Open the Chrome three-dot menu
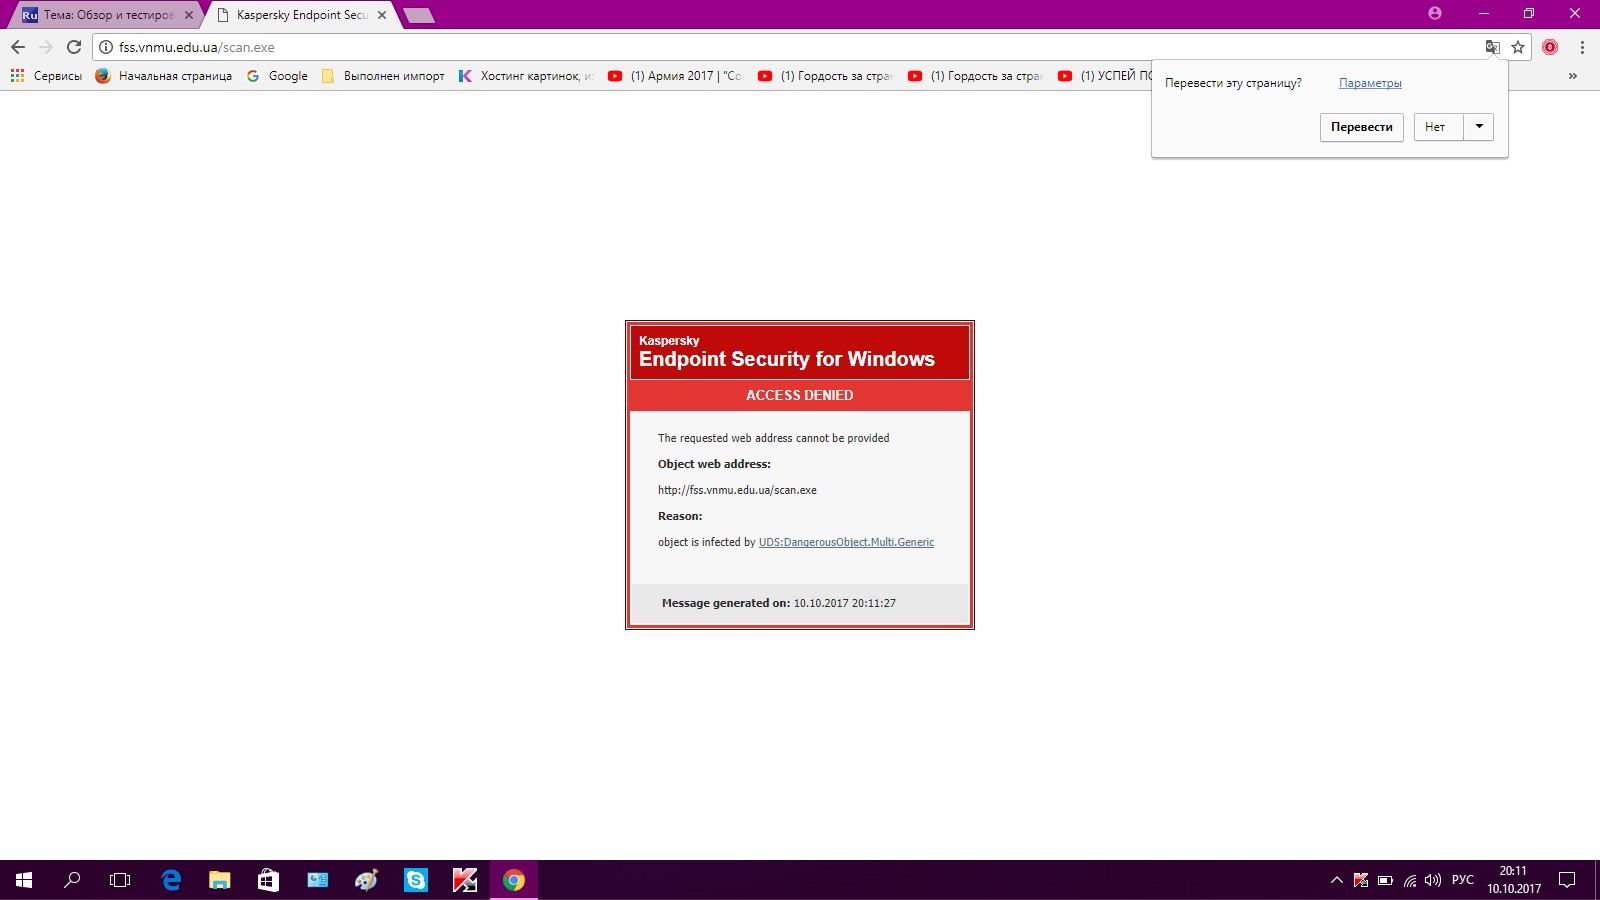 1582,47
